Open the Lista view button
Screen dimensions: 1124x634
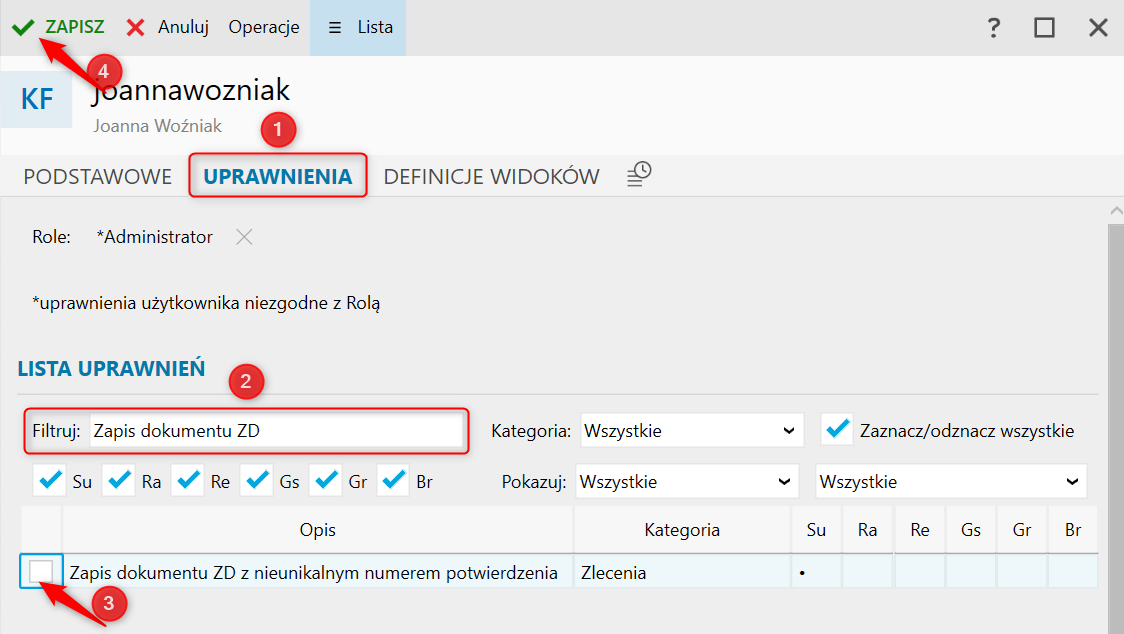tap(358, 27)
